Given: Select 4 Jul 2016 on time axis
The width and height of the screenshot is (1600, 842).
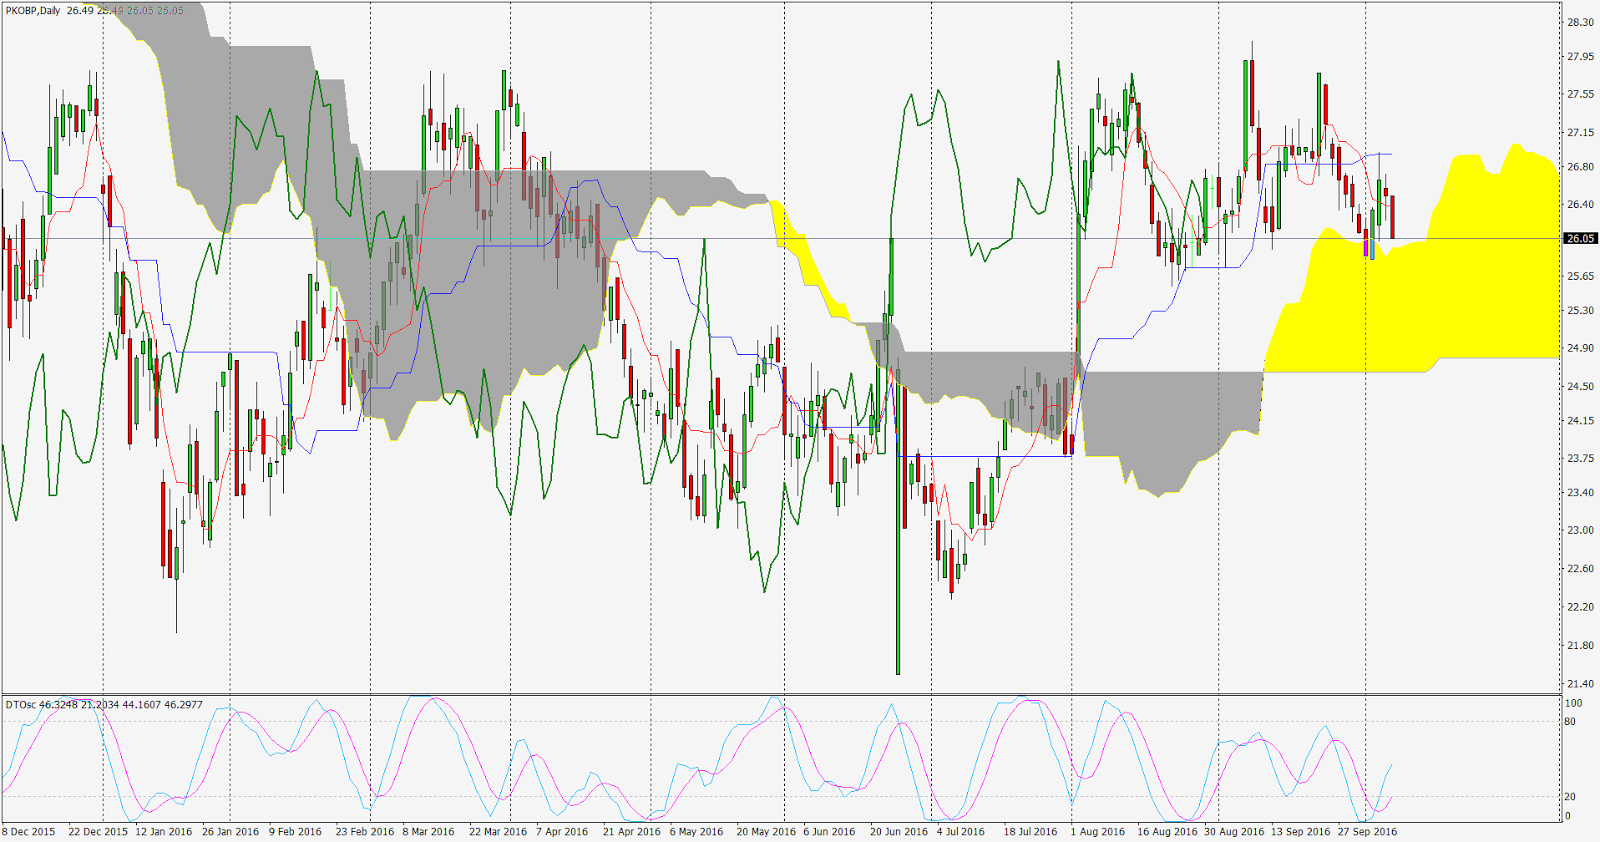Looking at the screenshot, I should pyautogui.click(x=961, y=832).
